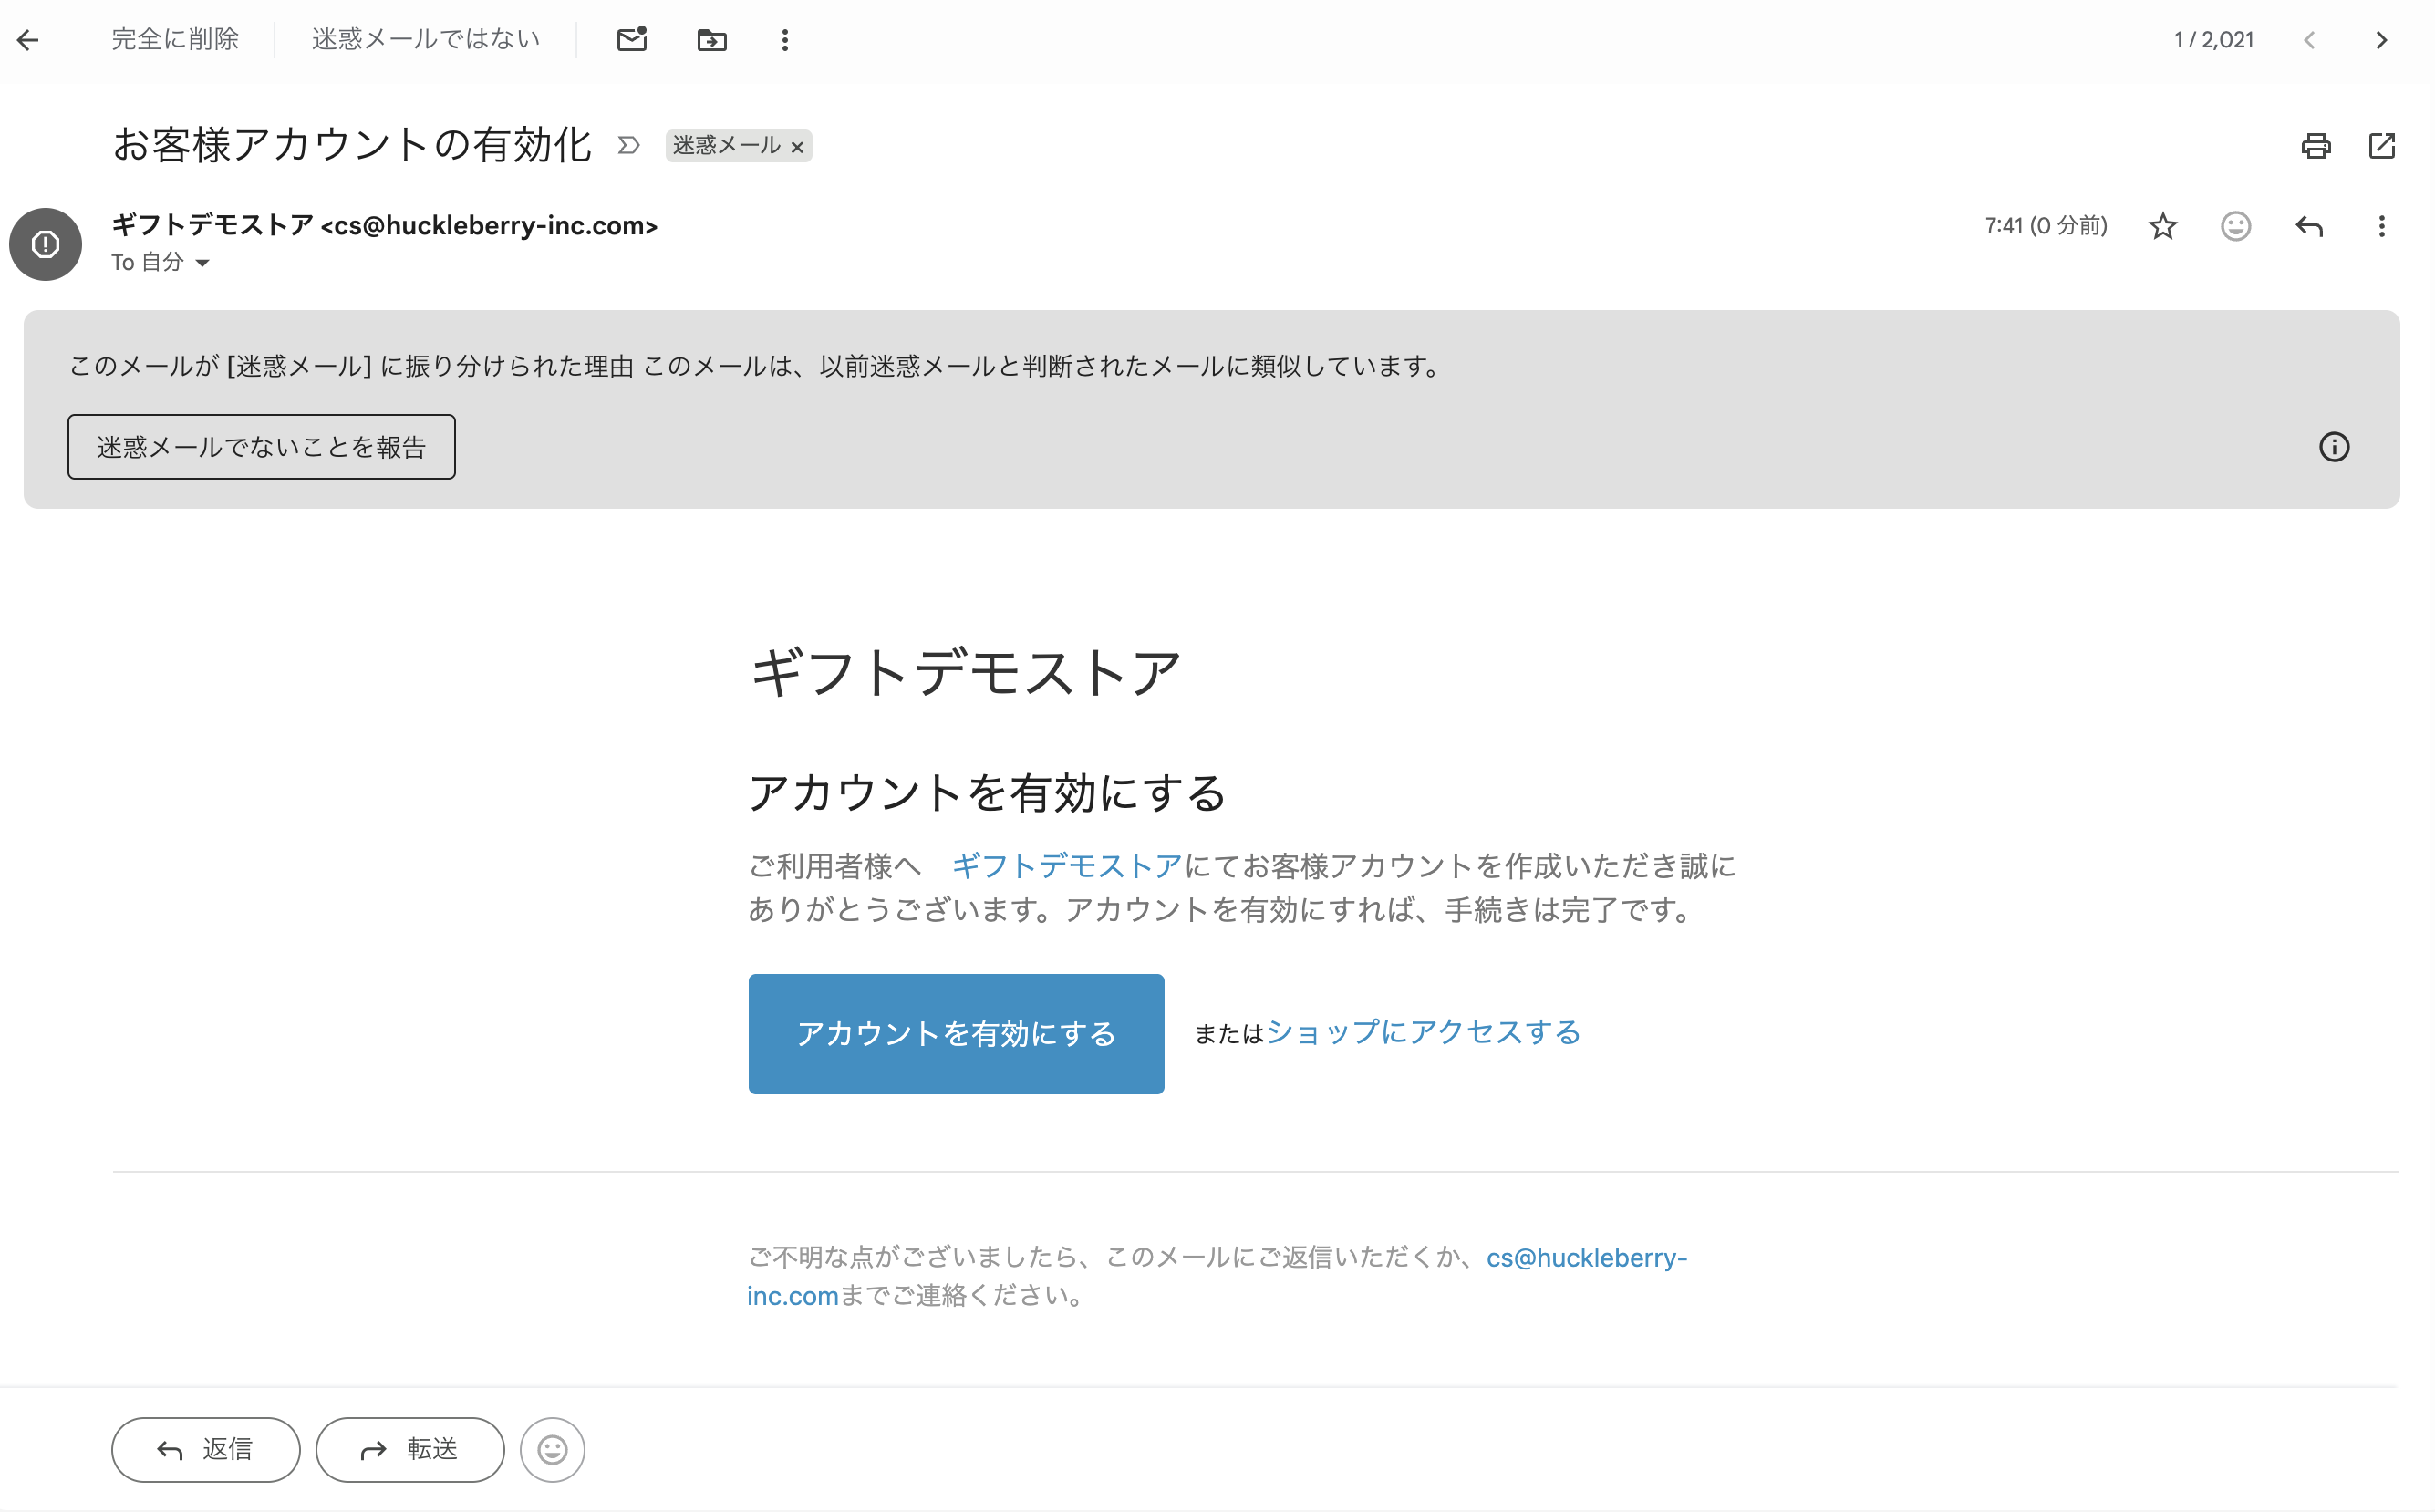Viewport: 2435px width, 1512px height.
Task: Click the mark as unread envelope icon
Action: (632, 40)
